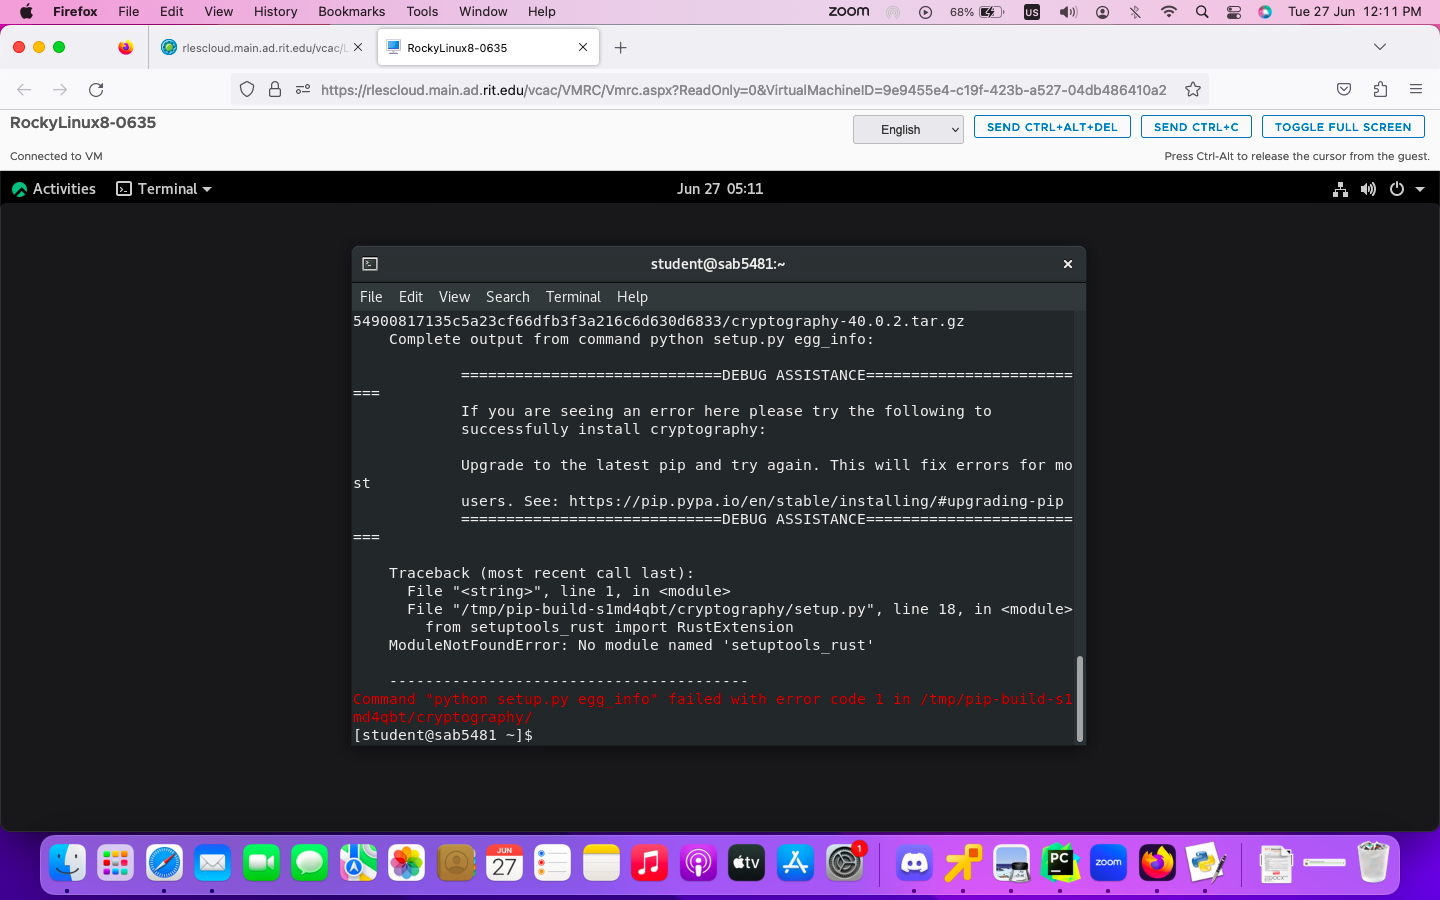Open the English language selector
Viewport: 1440px width, 900px height.
[x=907, y=129]
